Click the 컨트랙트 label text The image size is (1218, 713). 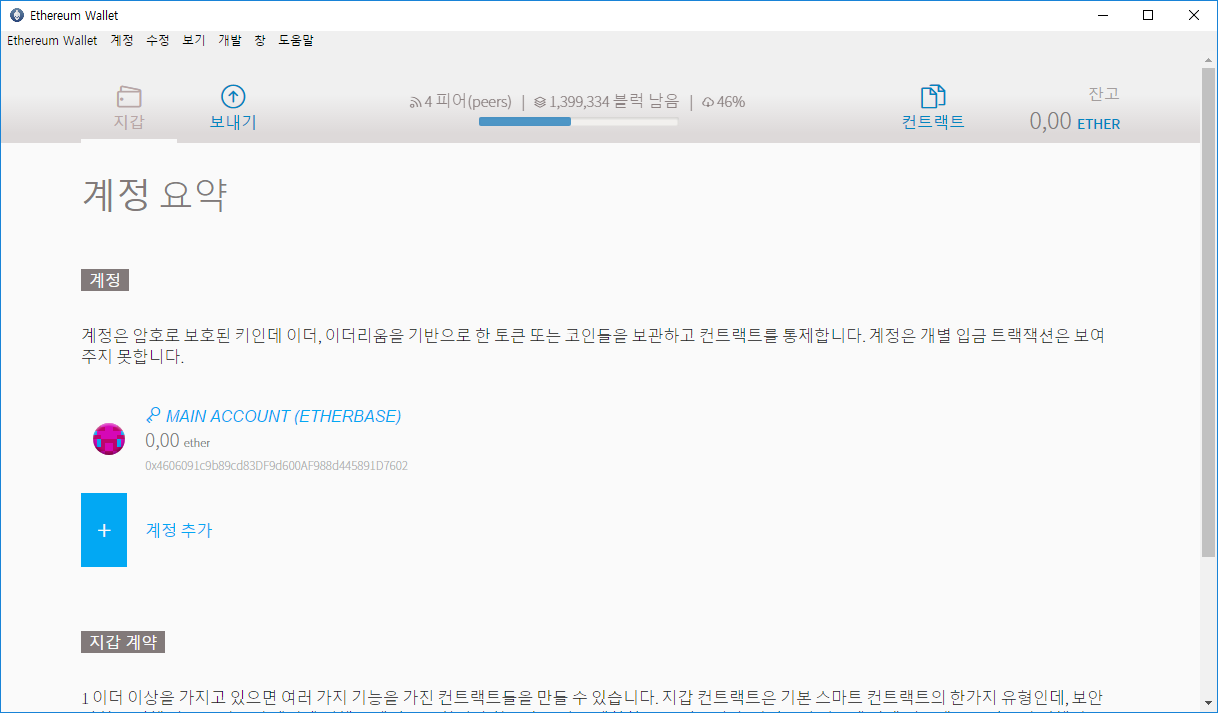click(933, 122)
